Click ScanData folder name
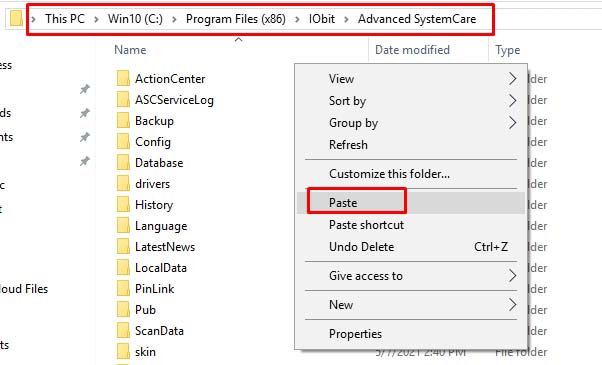The height and width of the screenshot is (365, 602). tap(159, 331)
